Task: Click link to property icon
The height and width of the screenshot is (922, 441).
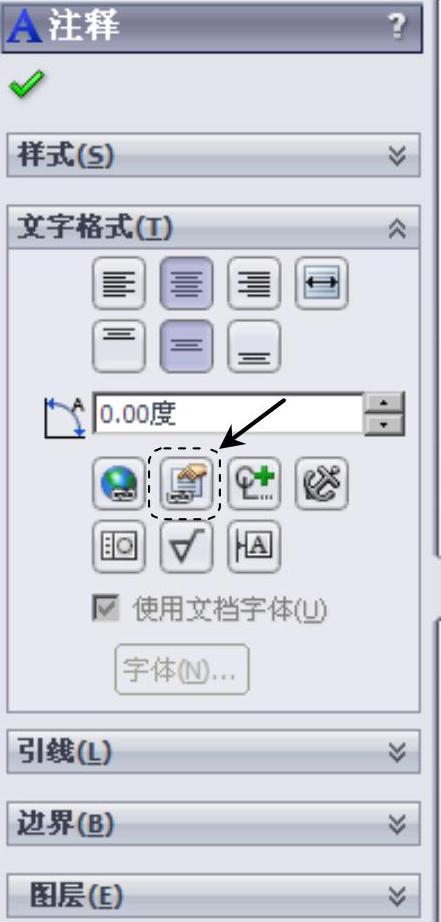Action: [186, 483]
